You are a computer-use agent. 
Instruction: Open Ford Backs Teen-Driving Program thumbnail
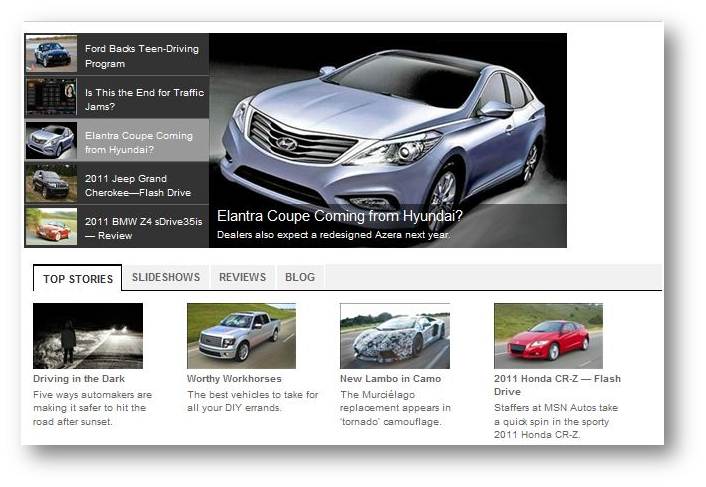[x=51, y=54]
